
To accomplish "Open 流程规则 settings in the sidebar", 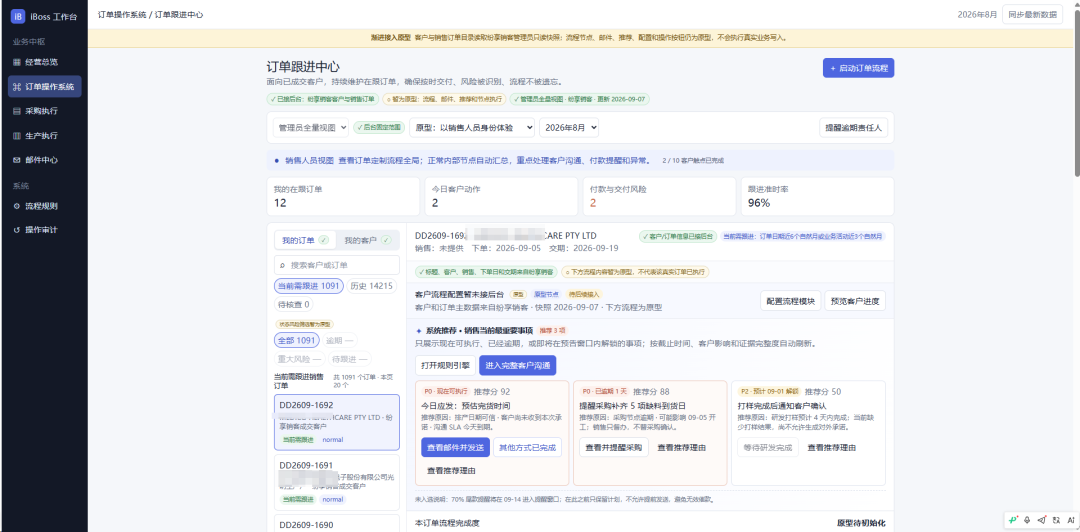I will [44, 206].
